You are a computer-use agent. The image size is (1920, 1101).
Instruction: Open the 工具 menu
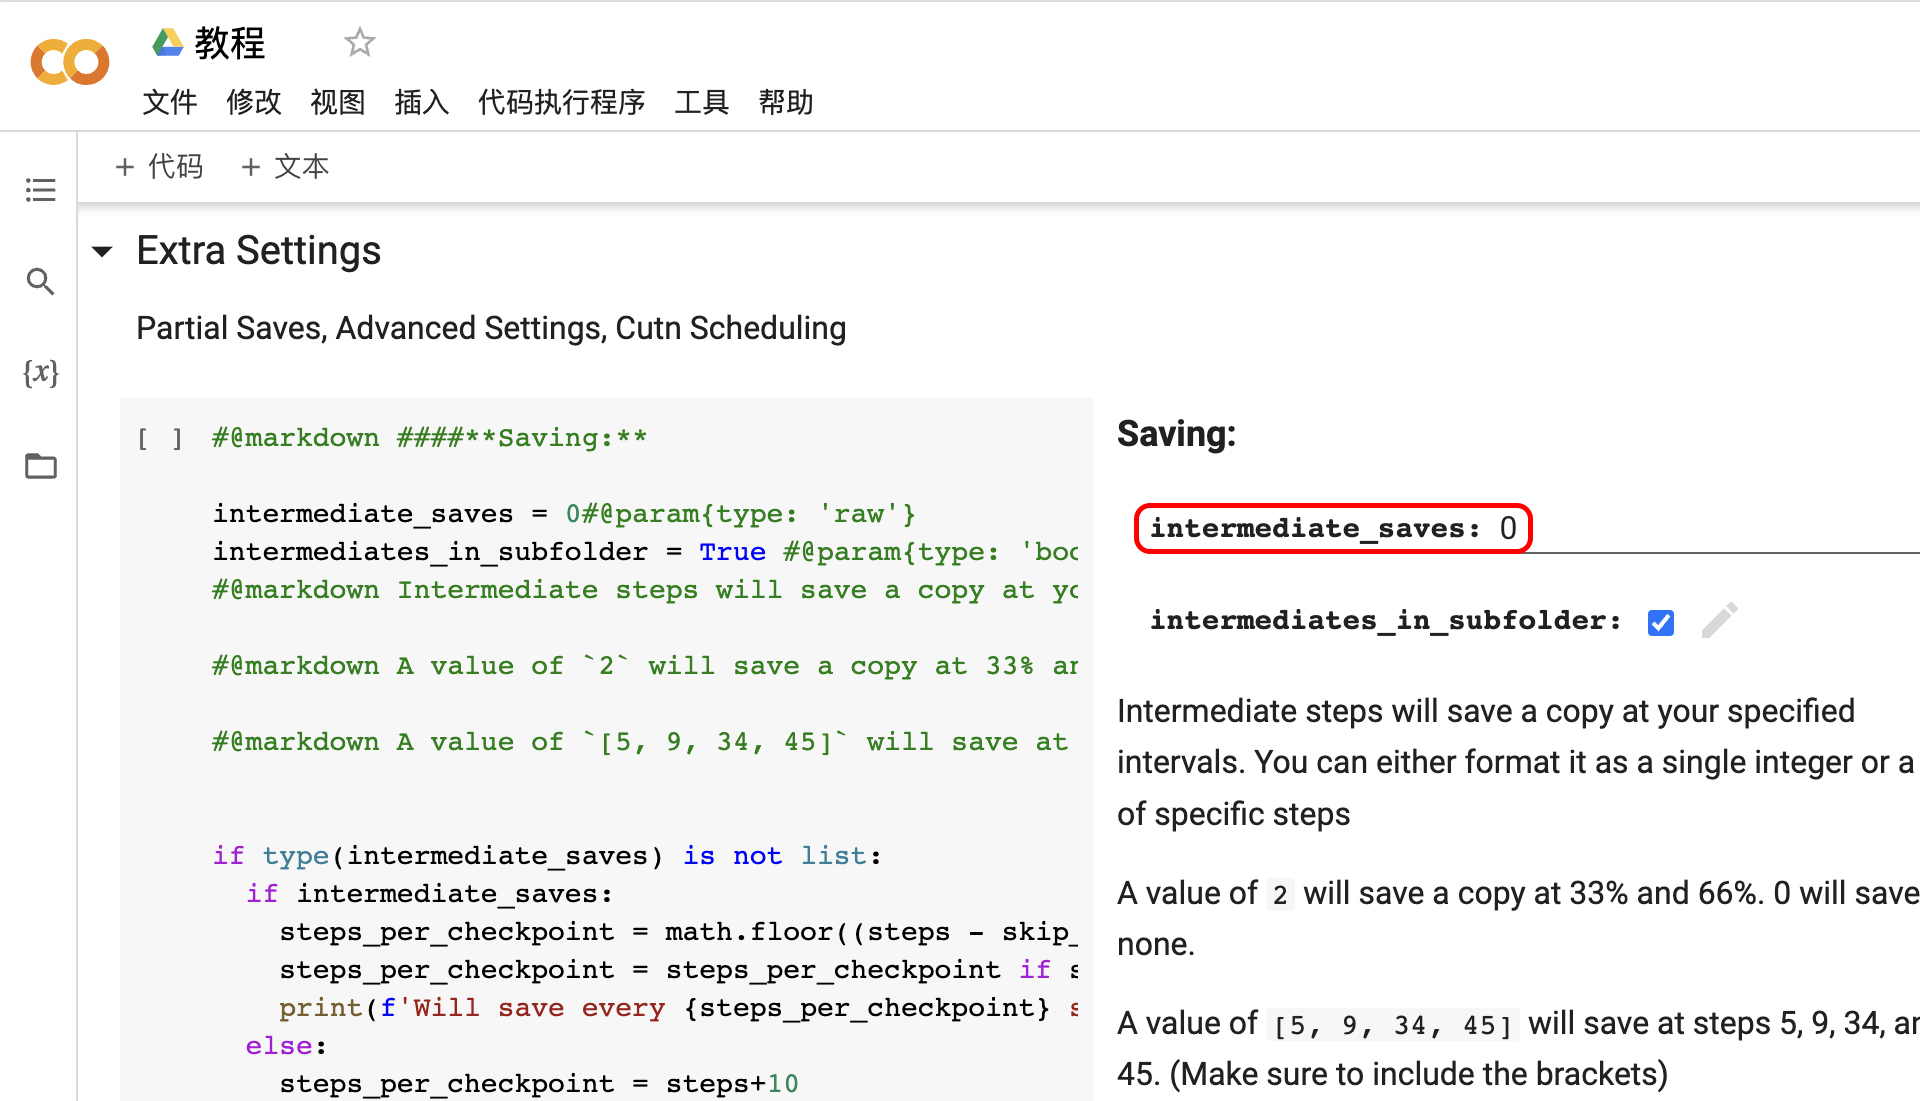(701, 102)
